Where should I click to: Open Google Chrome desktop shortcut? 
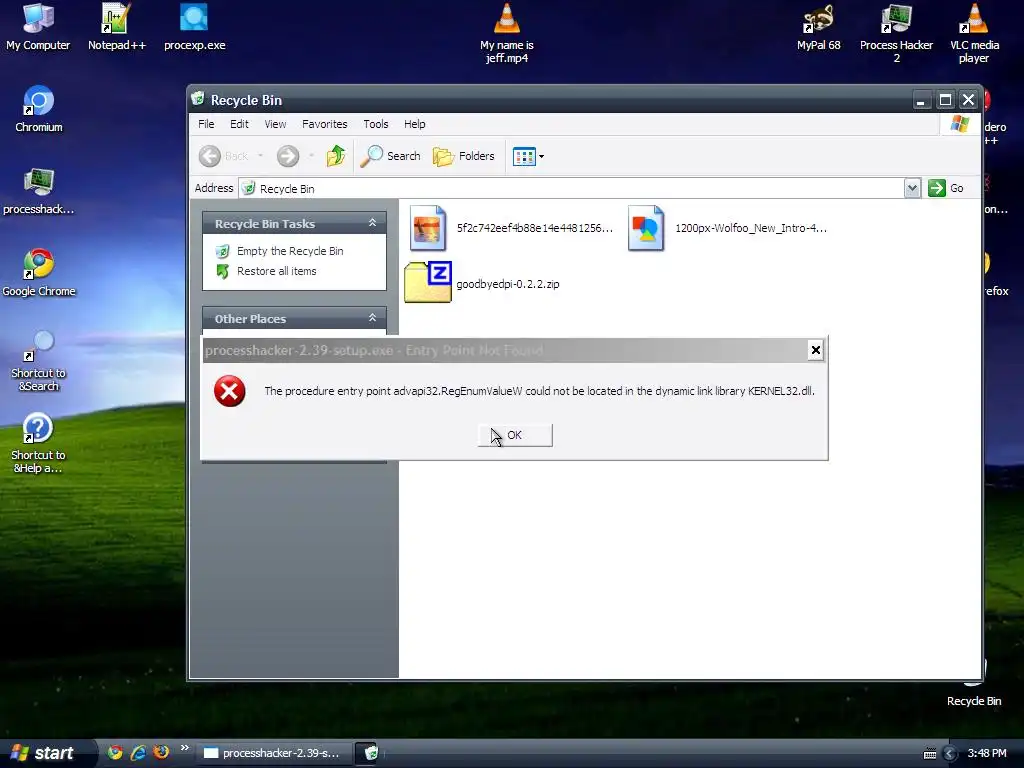coord(39,272)
